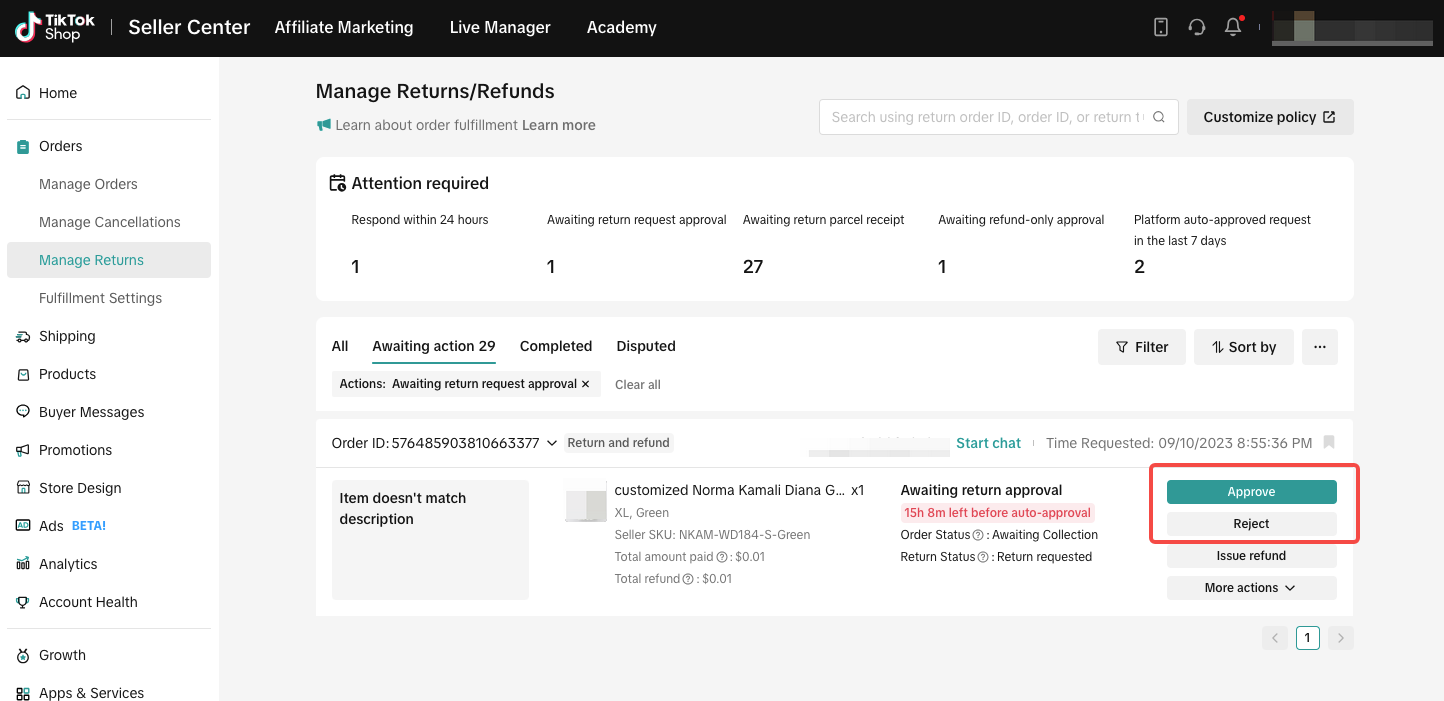Open the Sort by dropdown

click(x=1243, y=347)
